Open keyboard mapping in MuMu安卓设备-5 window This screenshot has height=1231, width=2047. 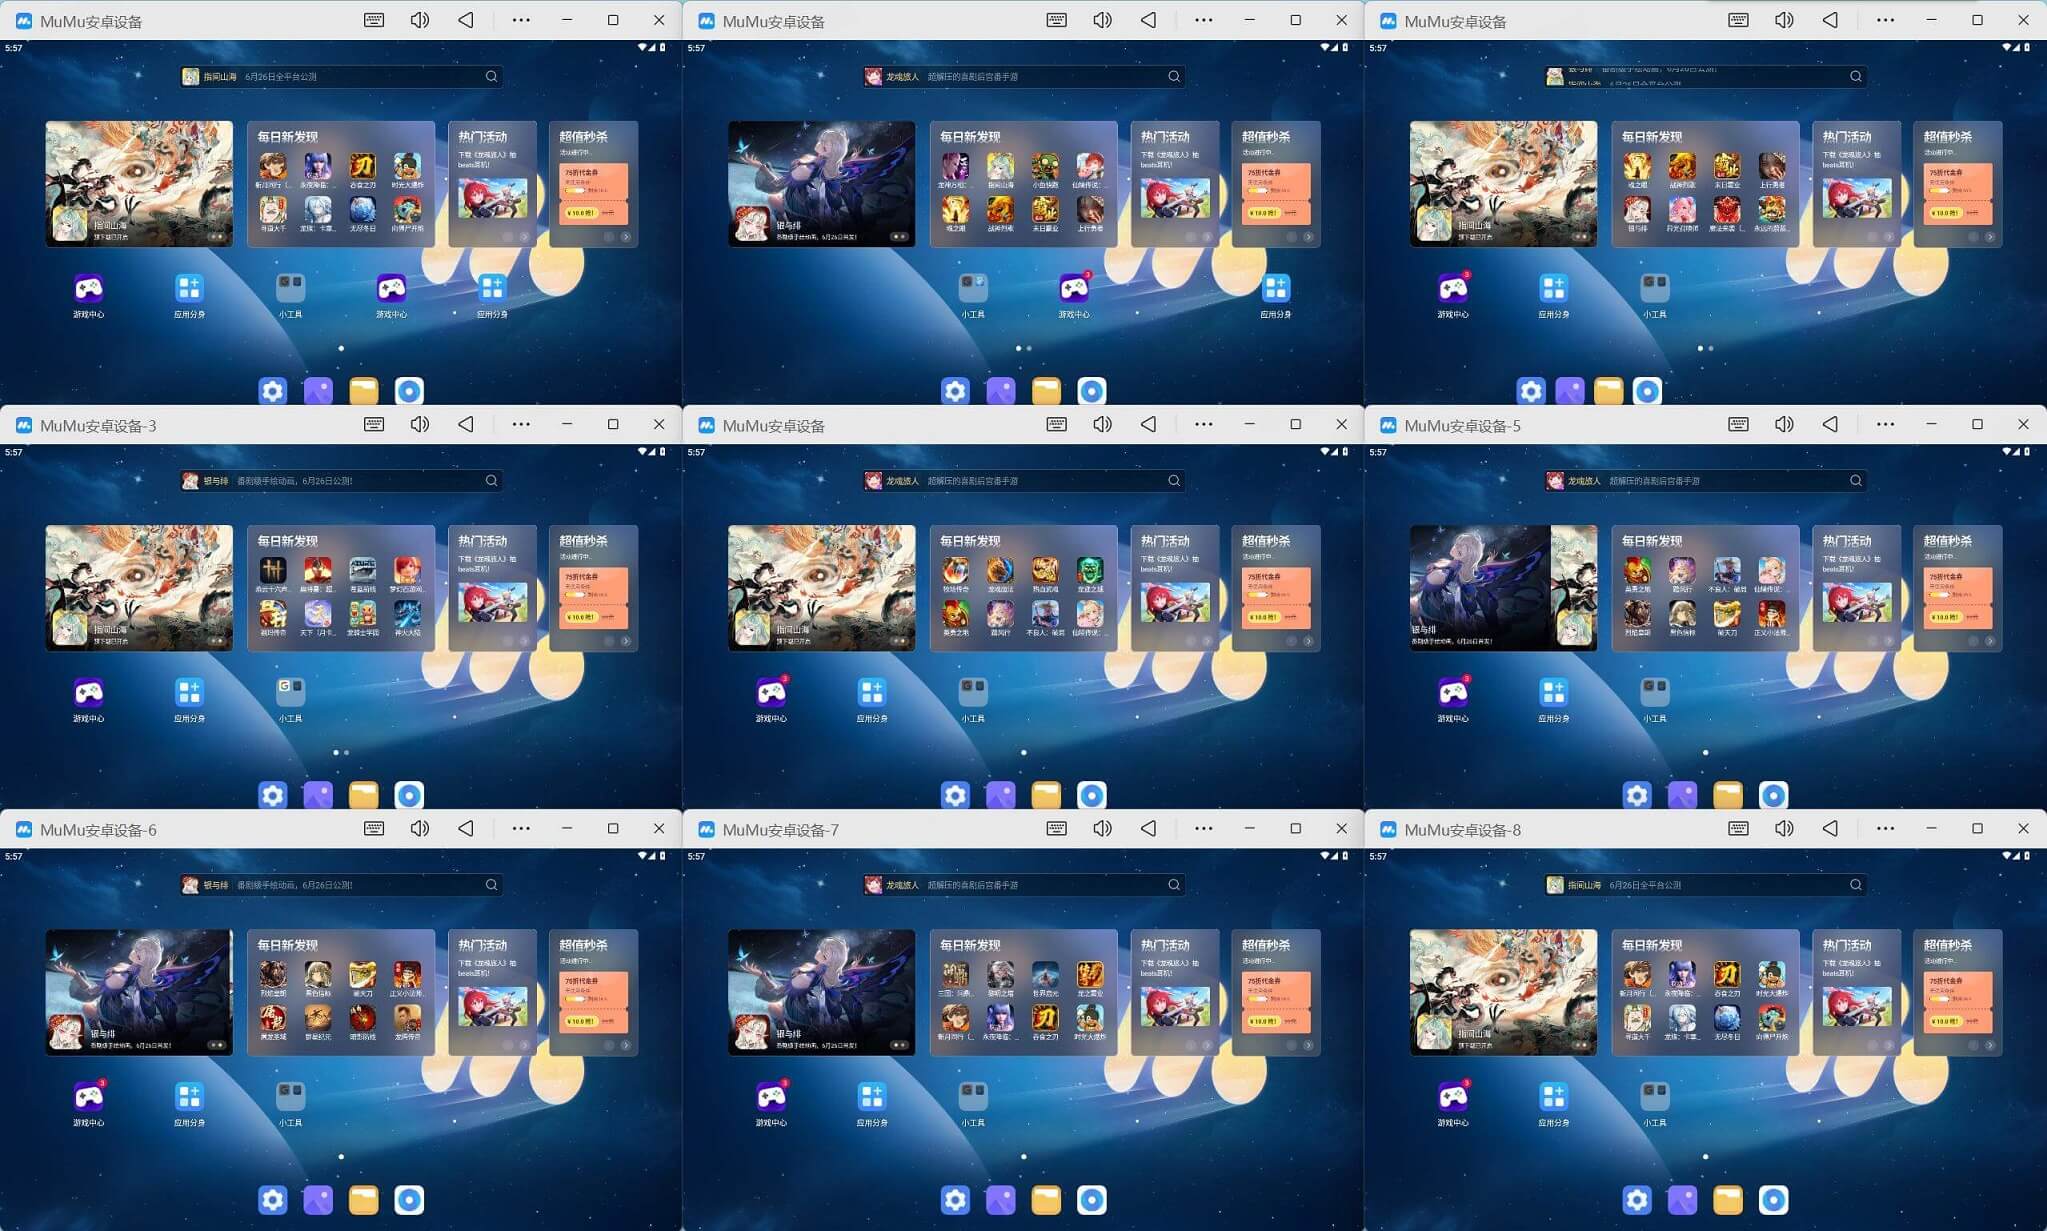[x=1738, y=424]
